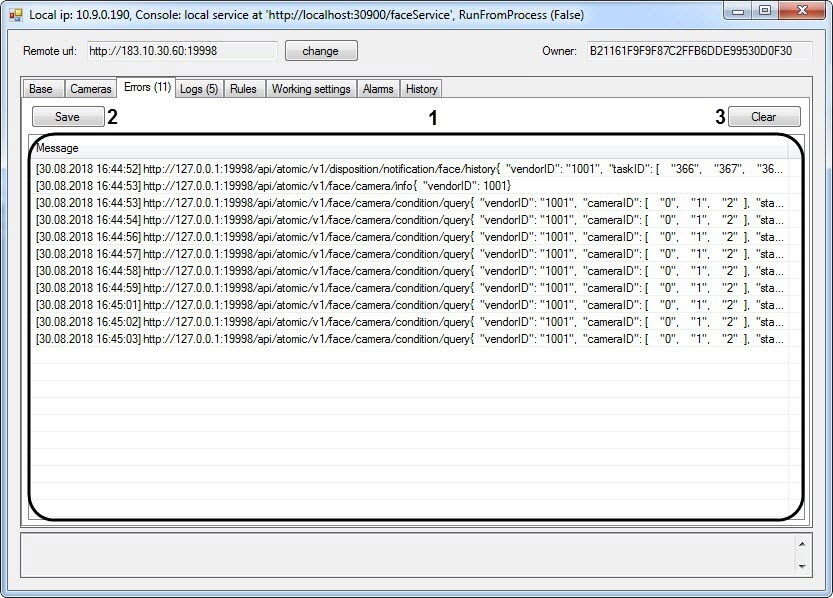The height and width of the screenshot is (598, 833).
Task: Go to the Alarms tab
Action: (x=378, y=89)
